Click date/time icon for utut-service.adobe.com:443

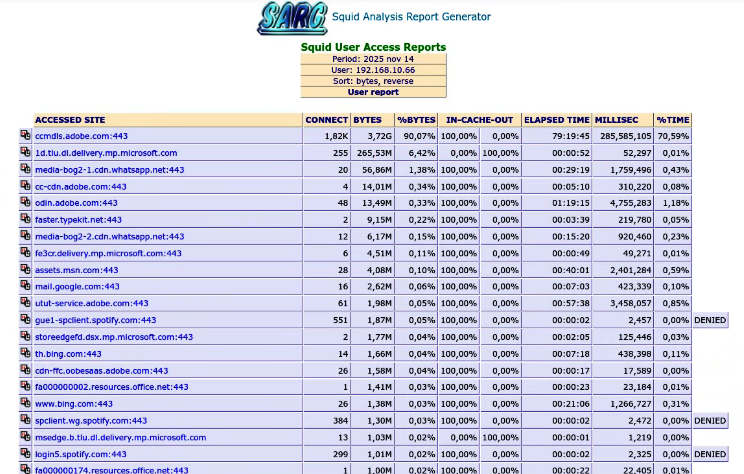click(x=25, y=303)
